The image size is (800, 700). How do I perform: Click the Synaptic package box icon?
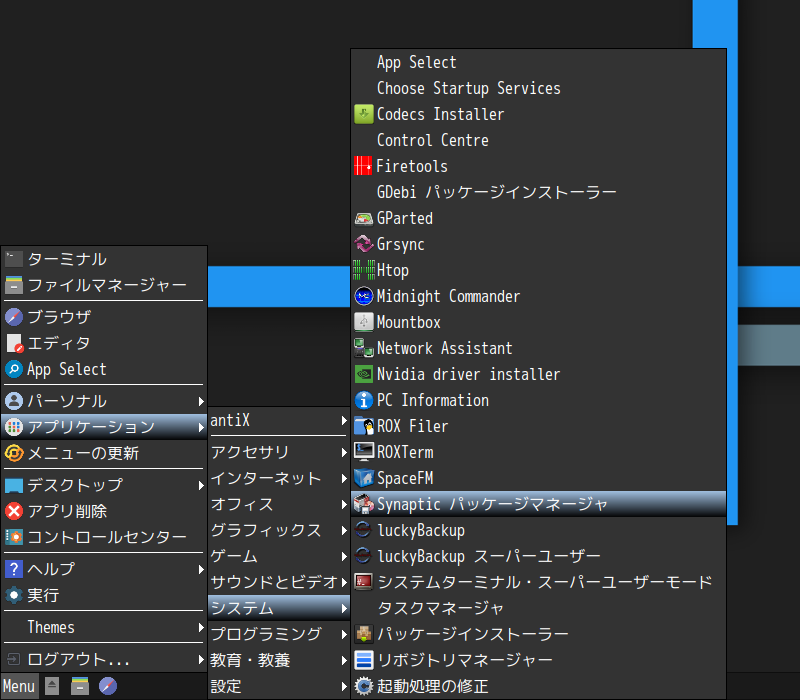363,504
